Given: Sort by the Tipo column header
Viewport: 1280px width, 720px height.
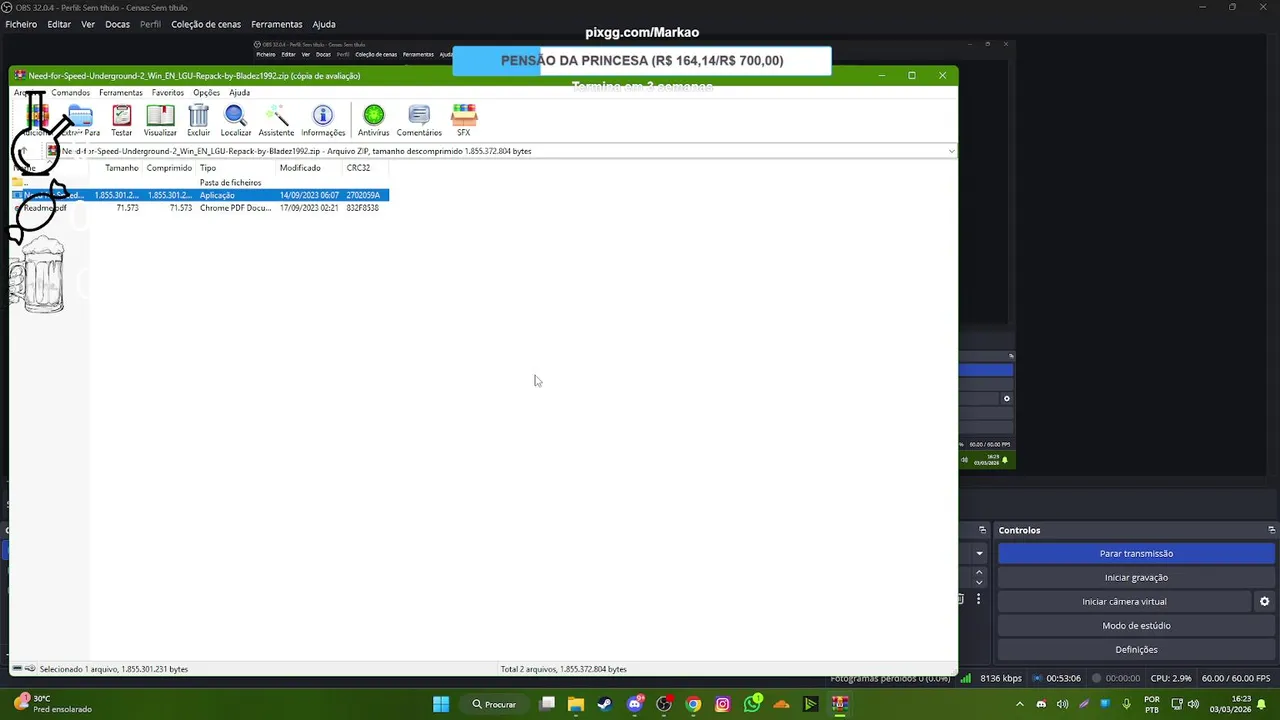Looking at the screenshot, I should (236, 168).
